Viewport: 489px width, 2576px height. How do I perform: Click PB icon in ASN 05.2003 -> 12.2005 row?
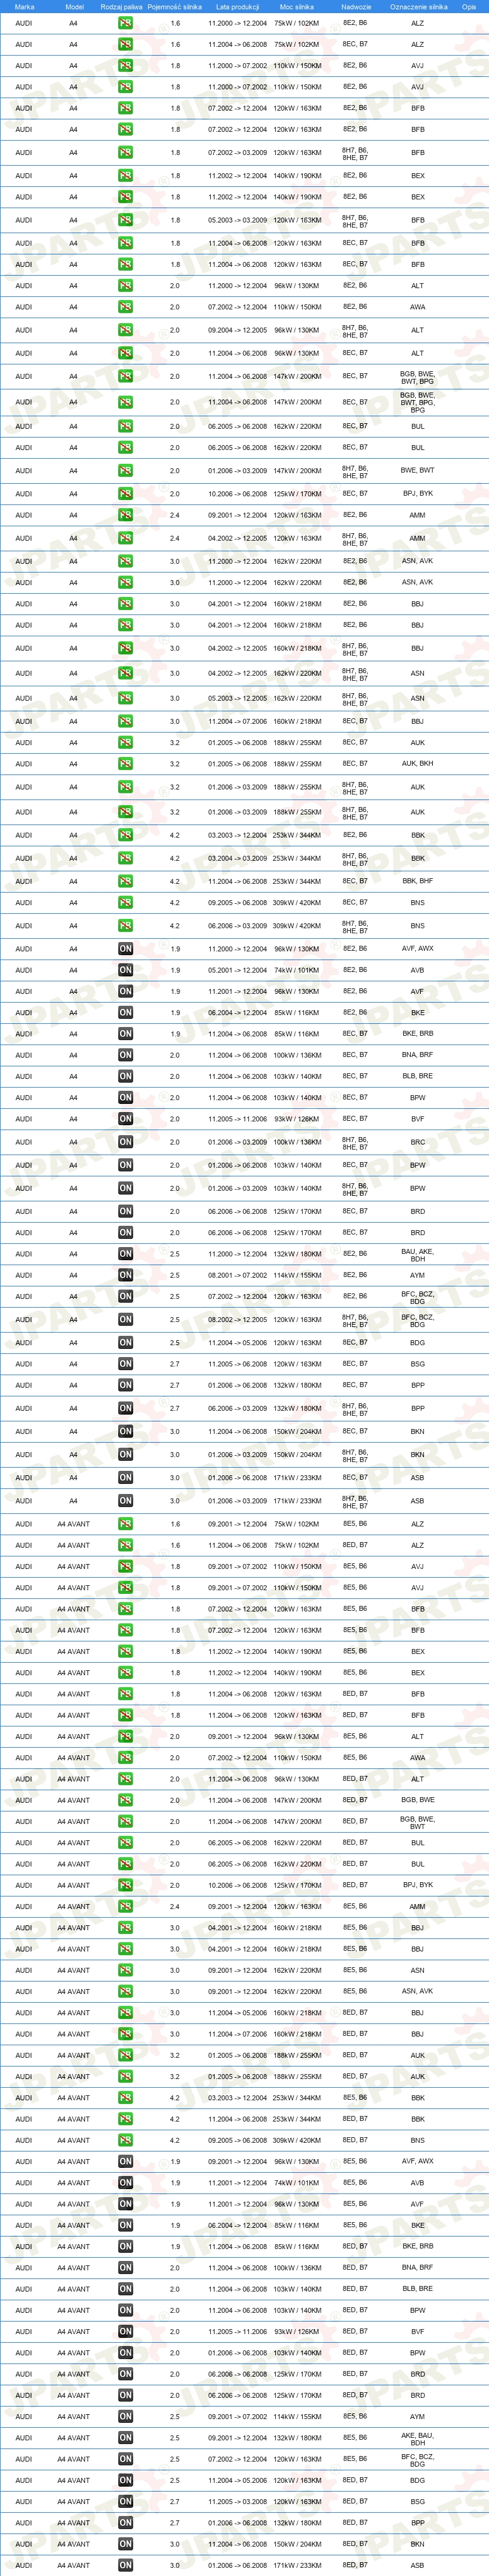point(125,698)
